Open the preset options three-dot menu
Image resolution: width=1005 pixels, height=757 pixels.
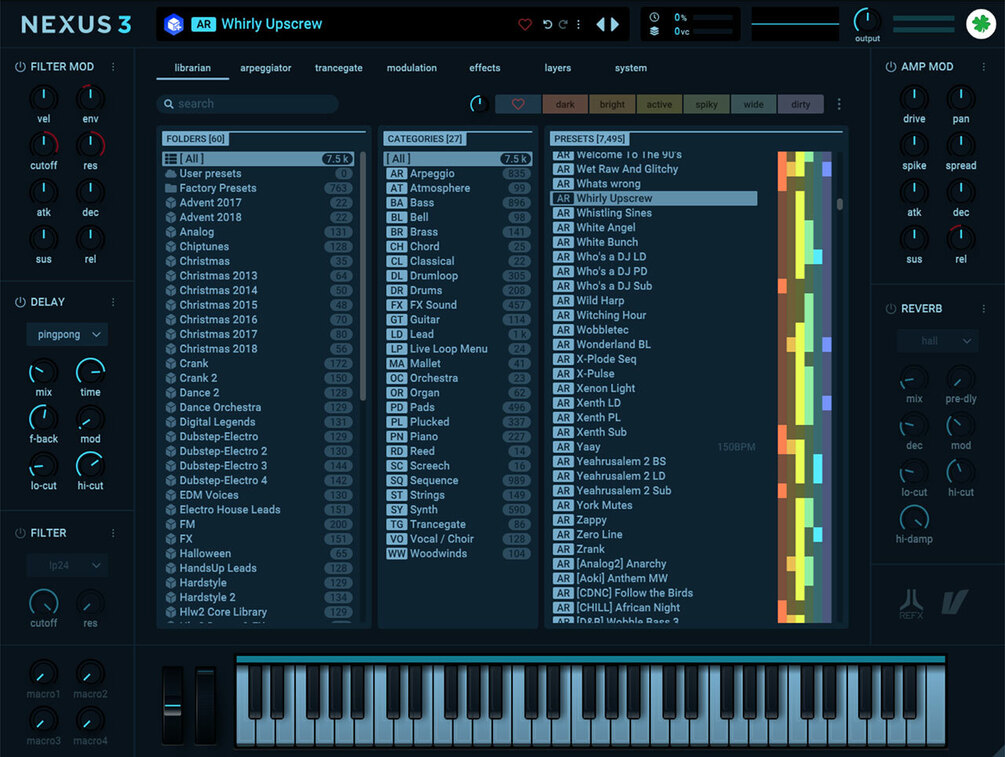point(578,24)
